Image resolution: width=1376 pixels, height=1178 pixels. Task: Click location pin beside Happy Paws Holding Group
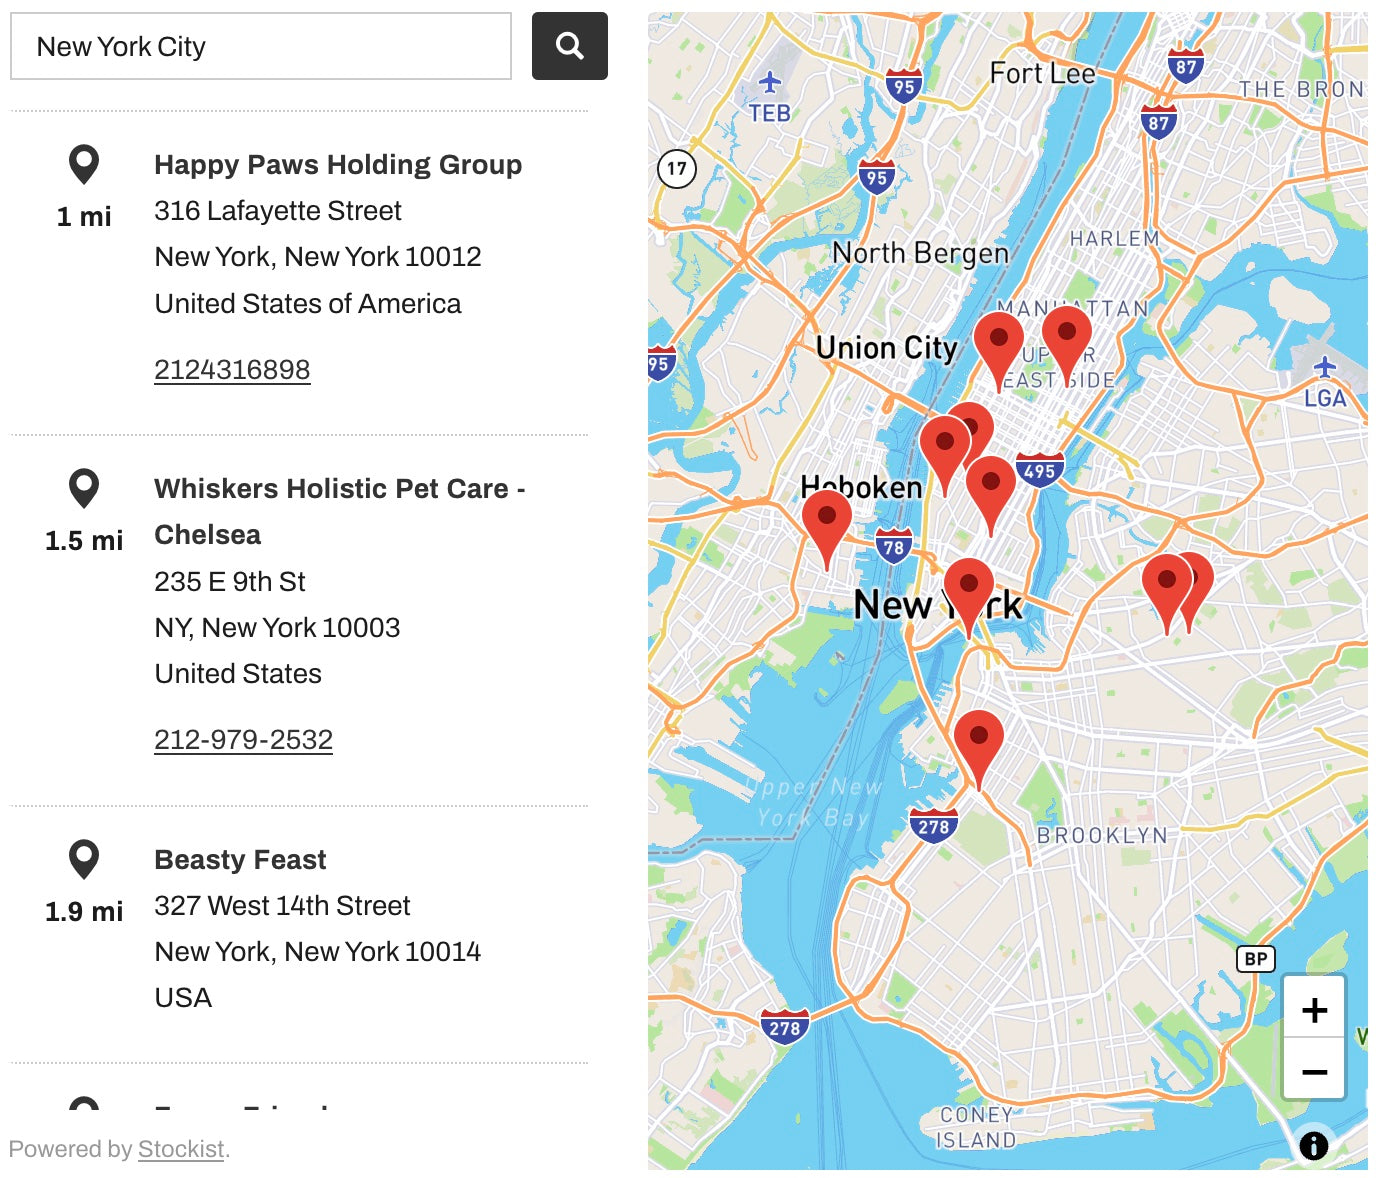84,164
